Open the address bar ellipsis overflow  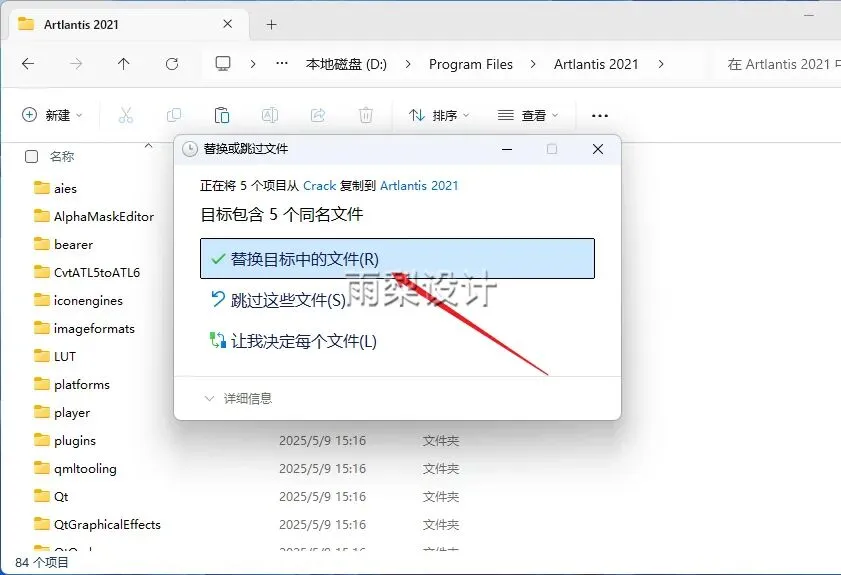click(x=282, y=64)
